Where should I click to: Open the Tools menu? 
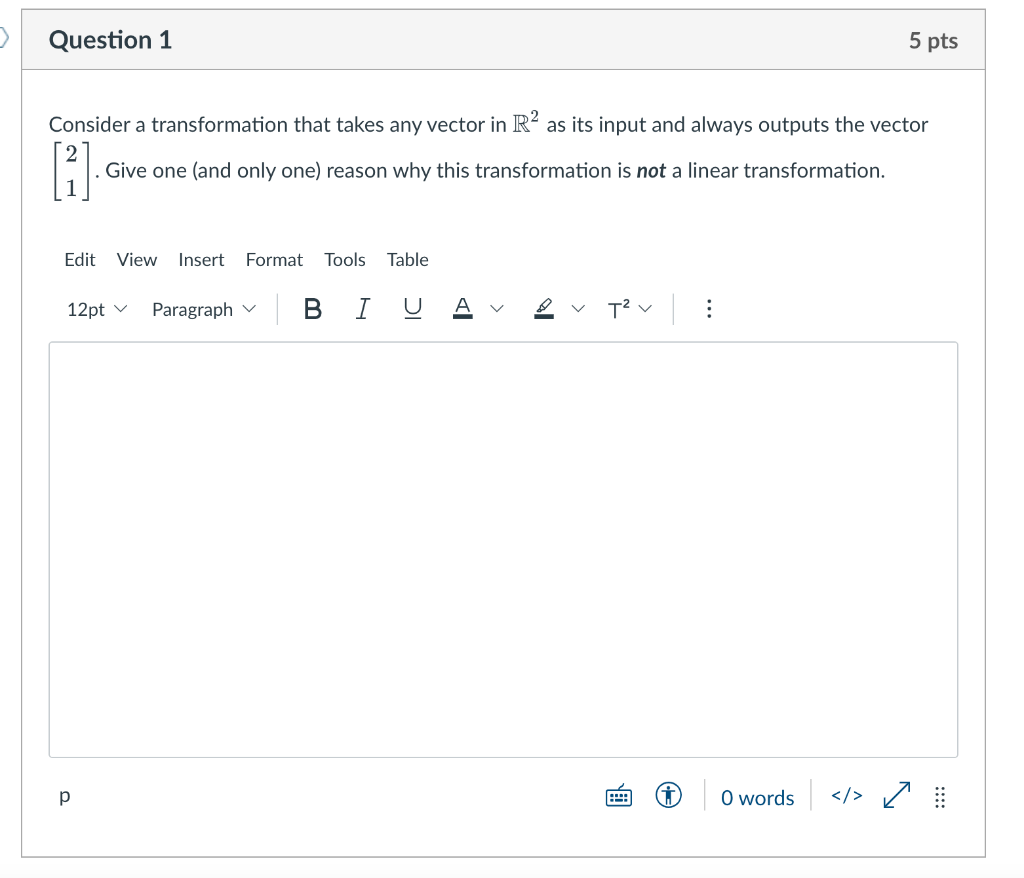point(345,260)
